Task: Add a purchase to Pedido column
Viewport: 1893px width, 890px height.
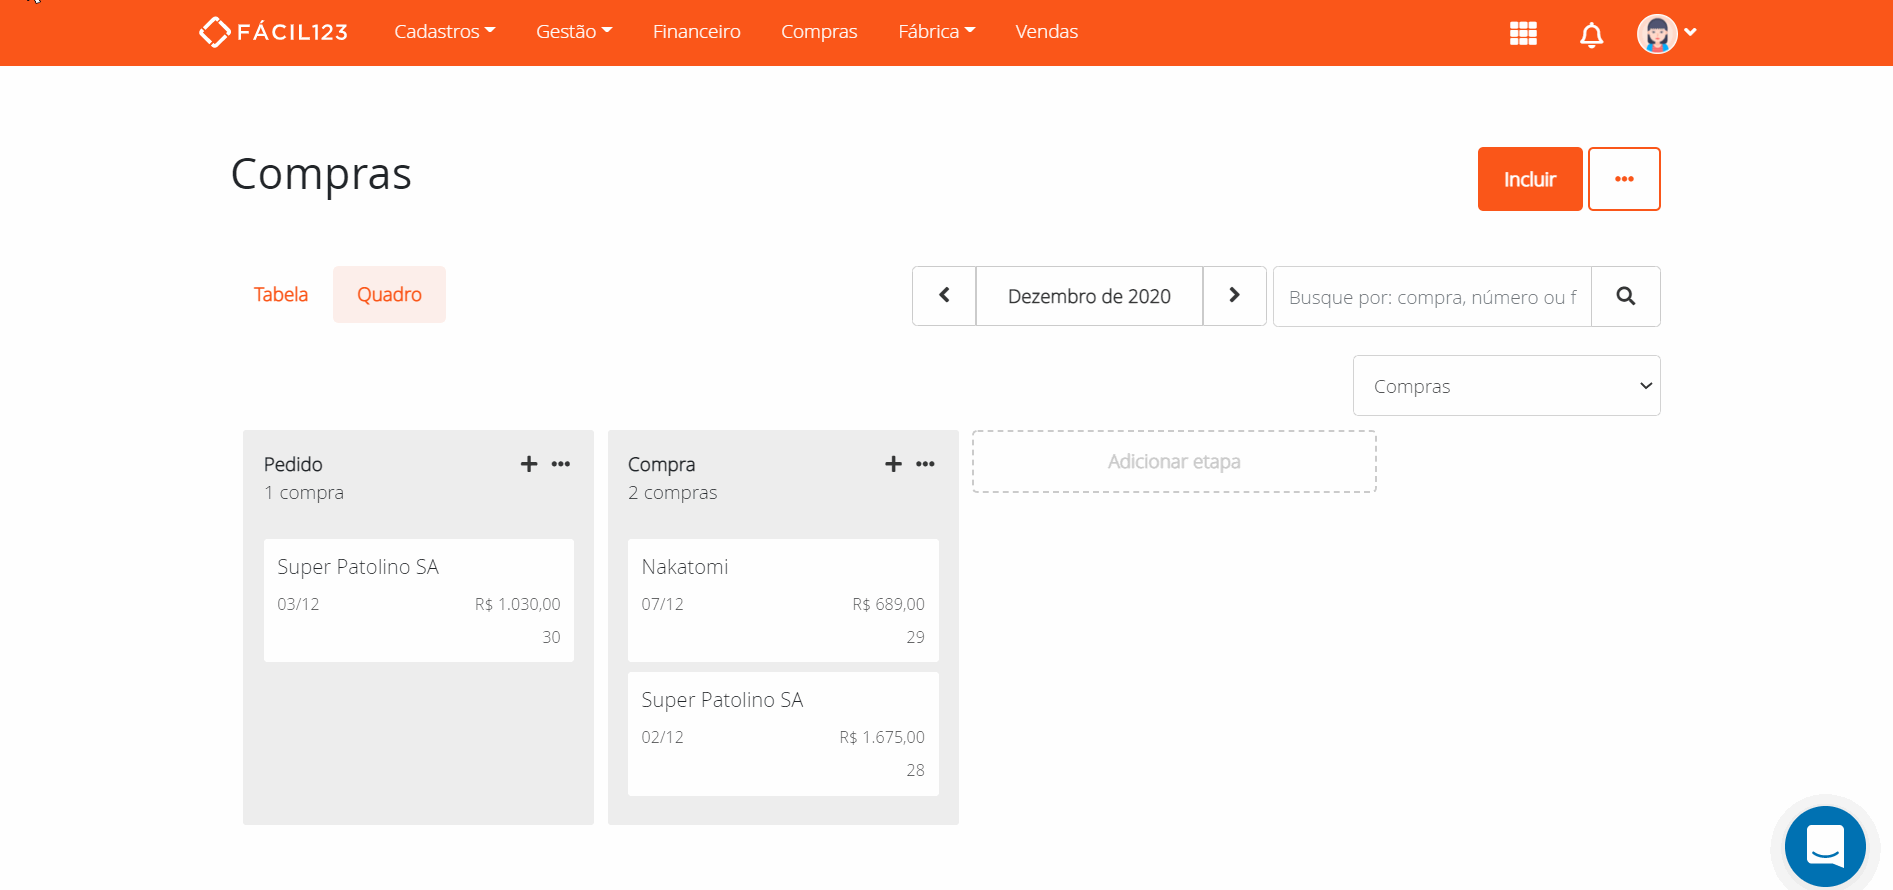Action: point(529,464)
